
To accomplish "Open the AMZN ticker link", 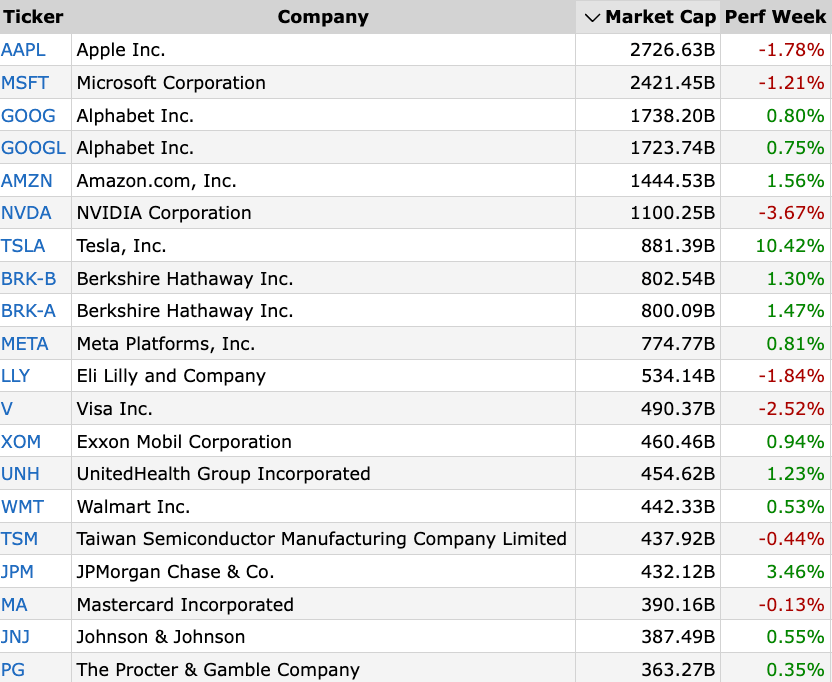I will coord(26,181).
